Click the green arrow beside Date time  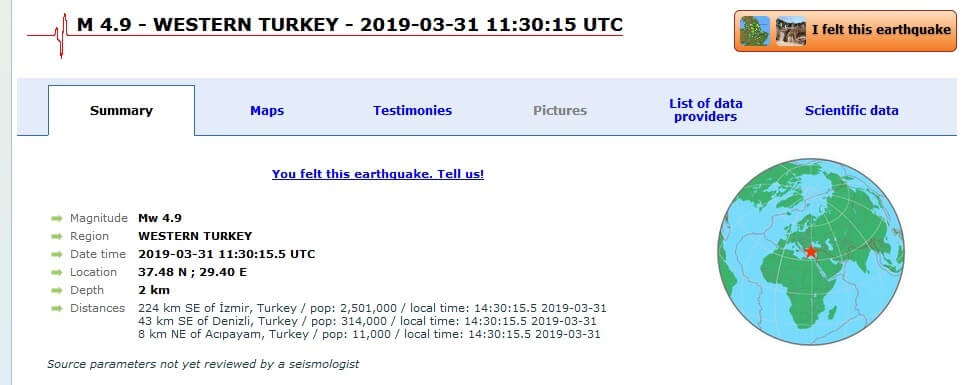pyautogui.click(x=57, y=254)
